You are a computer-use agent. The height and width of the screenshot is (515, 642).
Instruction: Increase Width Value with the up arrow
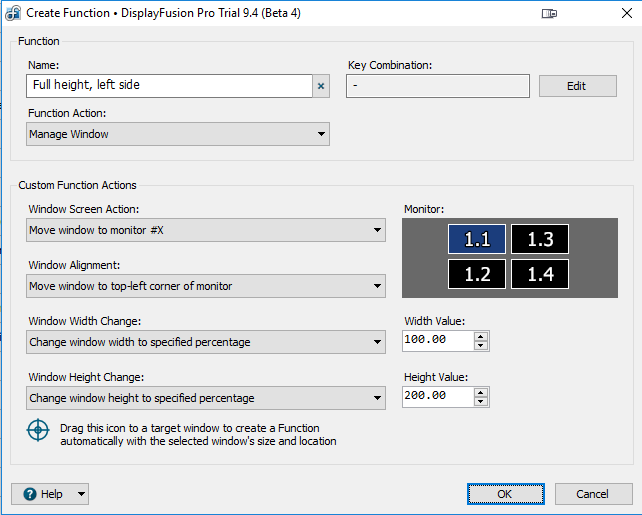[x=481, y=336]
